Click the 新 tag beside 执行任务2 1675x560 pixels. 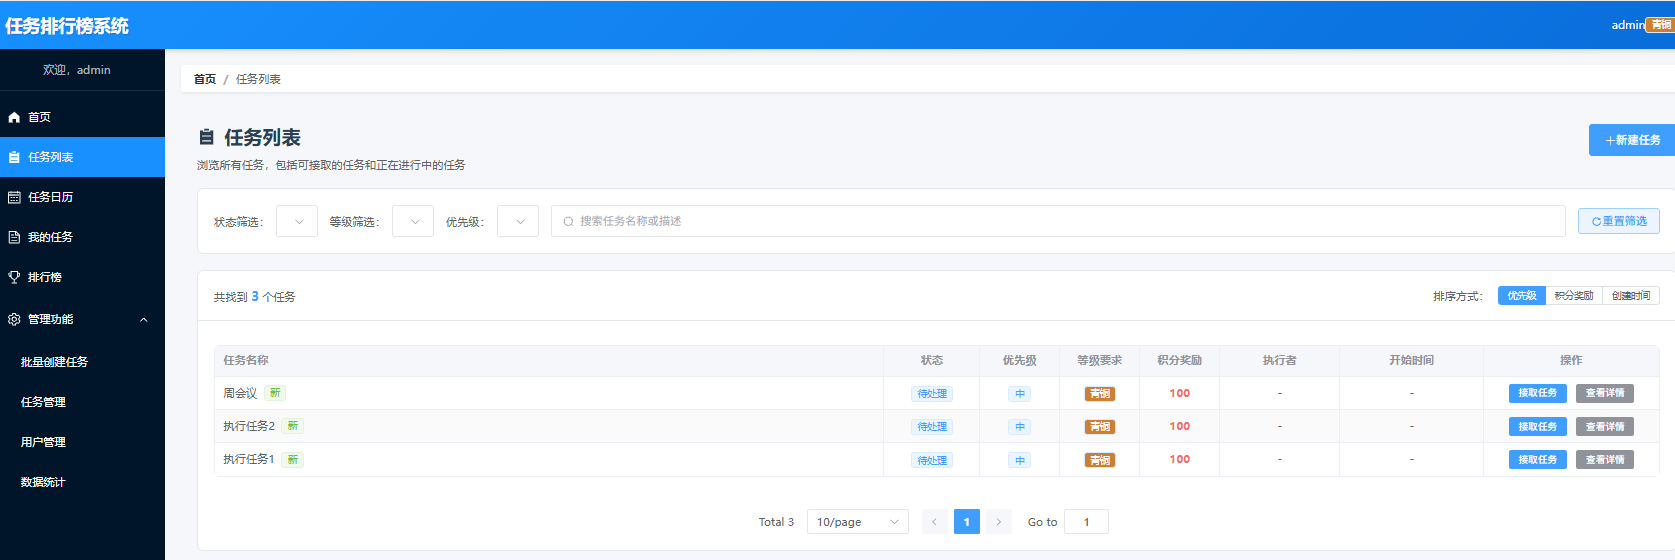tap(293, 426)
